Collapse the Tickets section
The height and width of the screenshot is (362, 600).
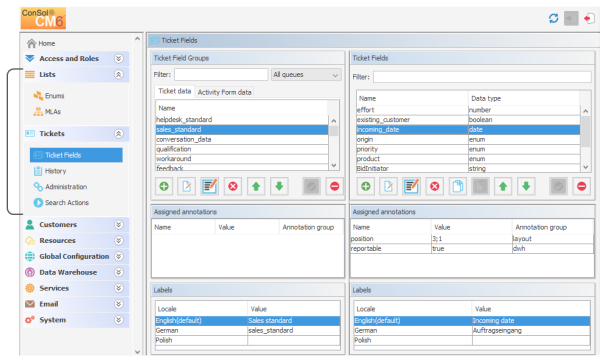pos(119,134)
